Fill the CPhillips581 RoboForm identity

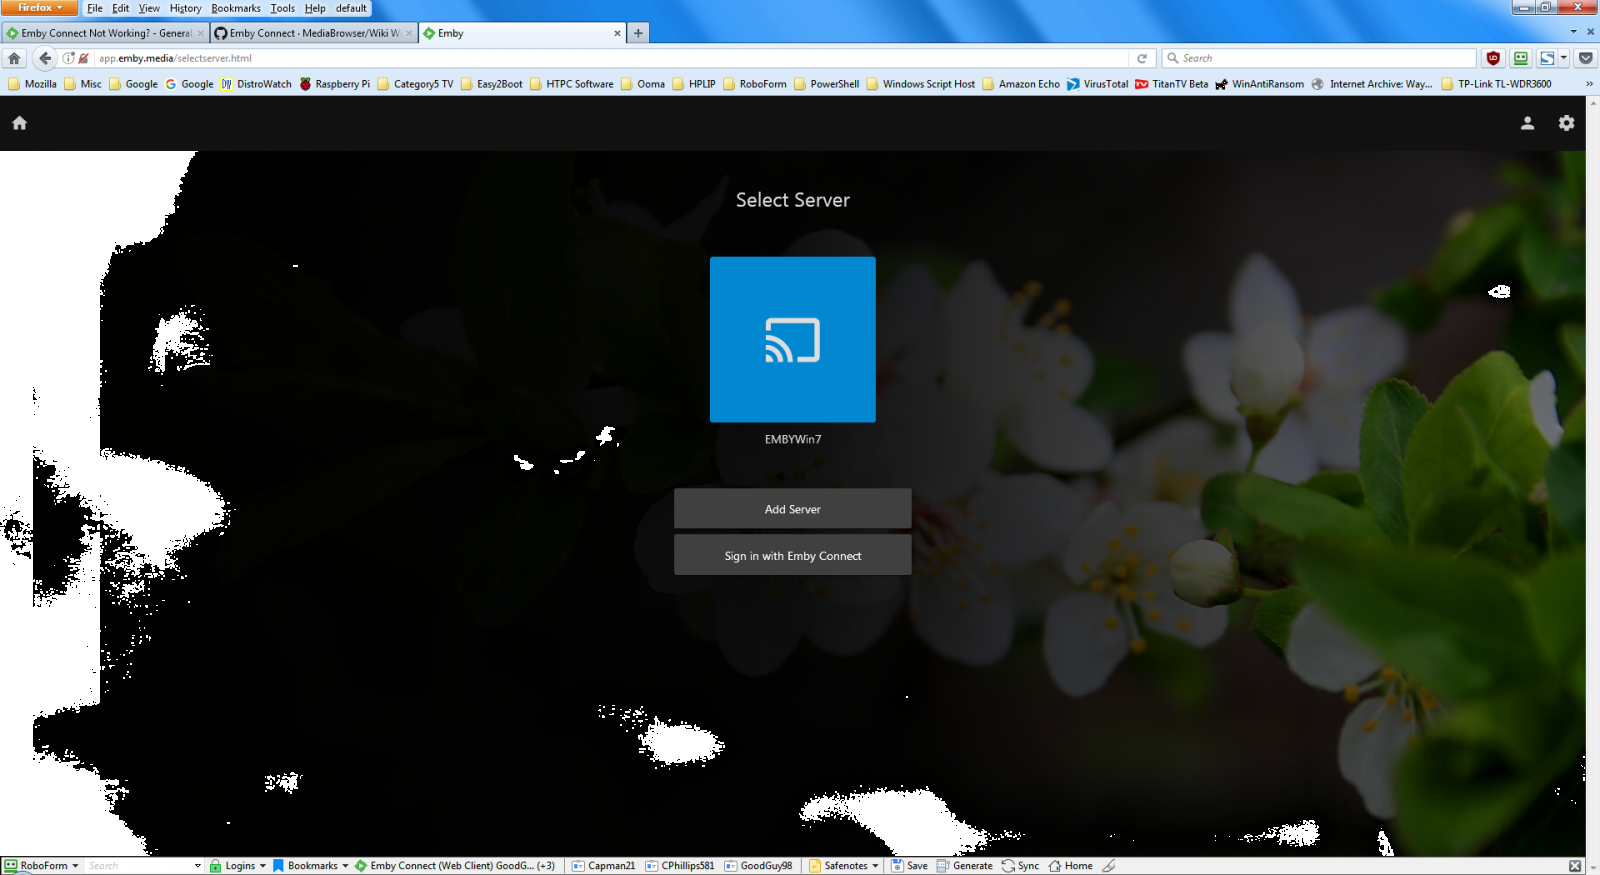tap(680, 866)
